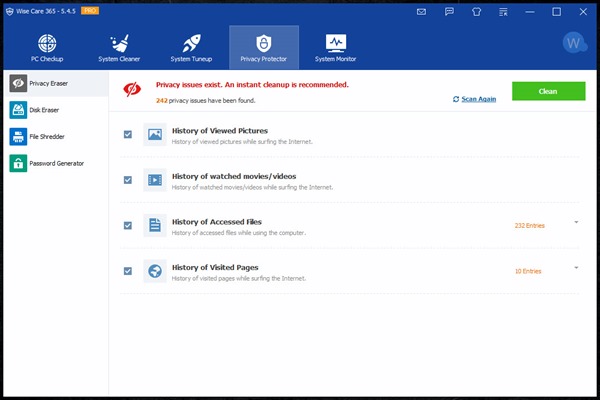Uncheck the History of Accessed Files checkbox
The image size is (600, 400).
tap(128, 225)
